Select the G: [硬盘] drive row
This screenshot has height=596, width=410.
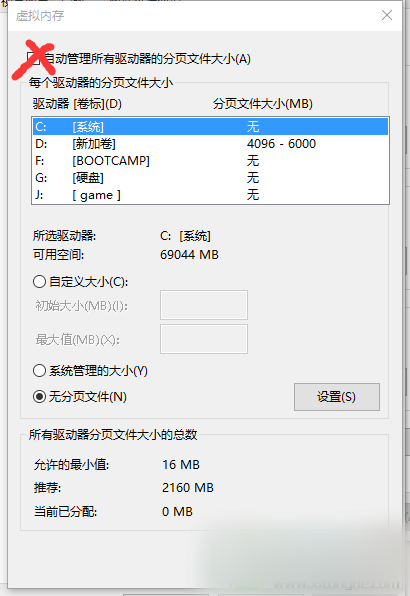click(x=211, y=178)
